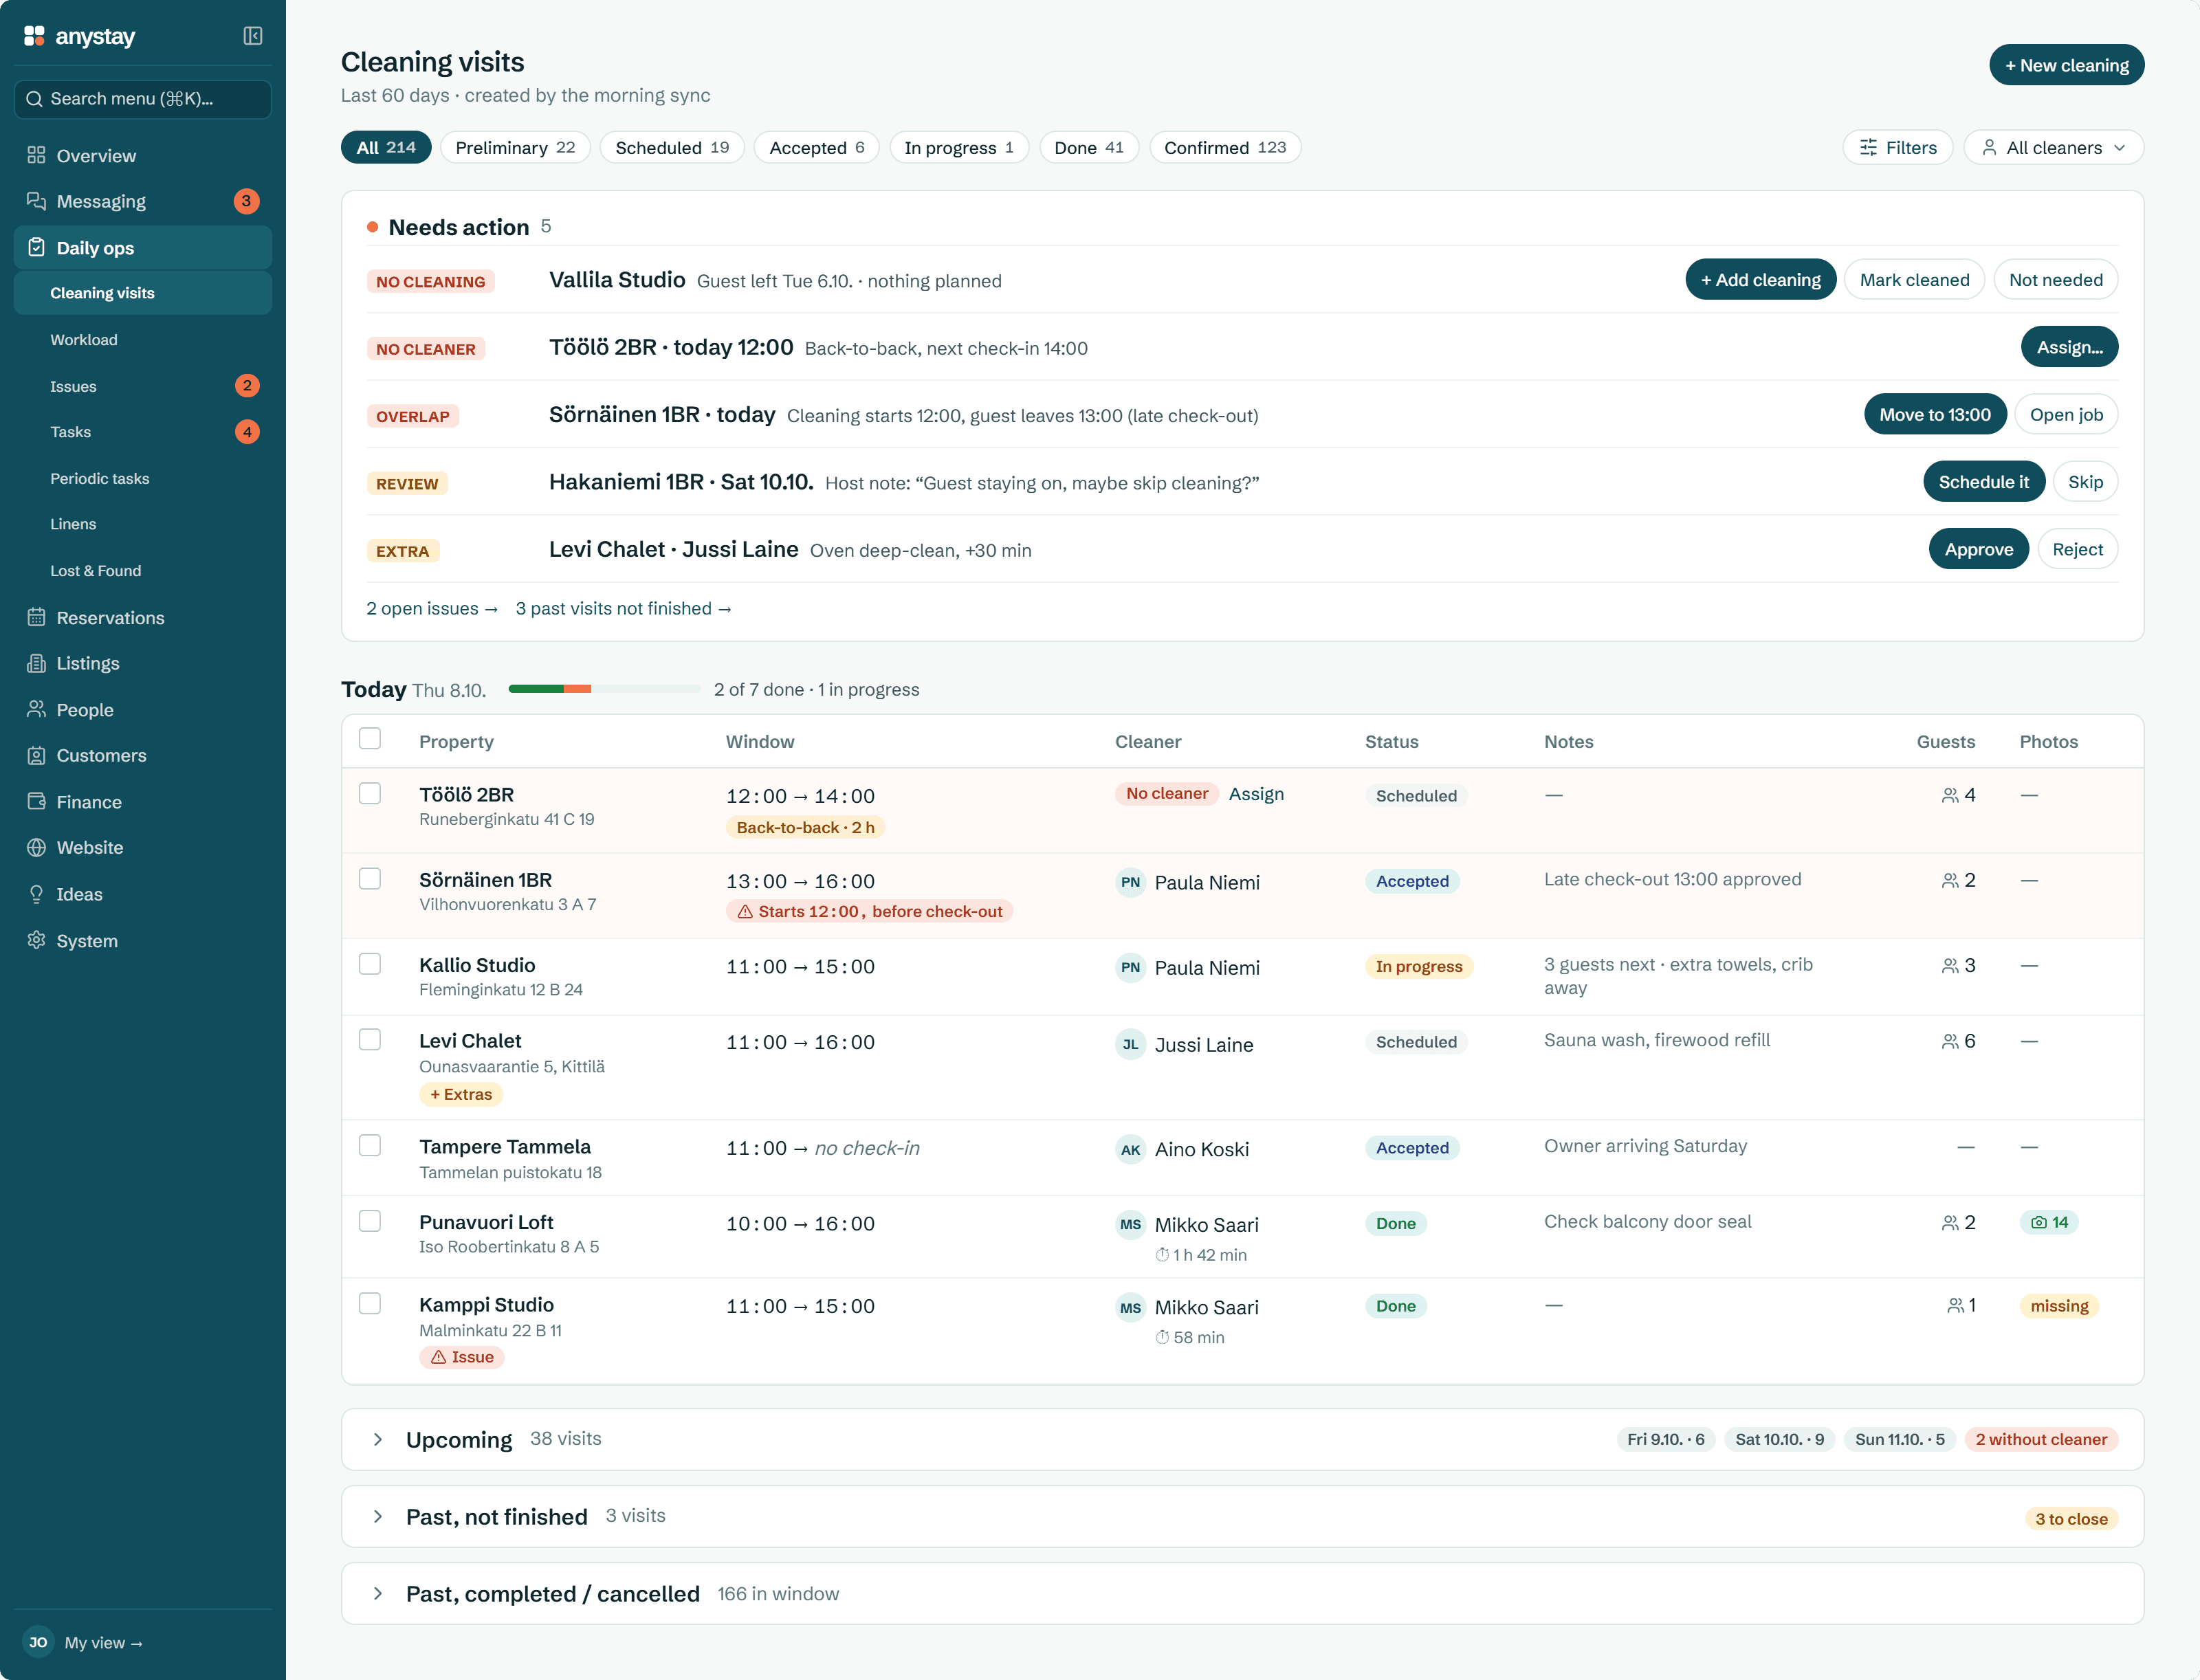Collapse the sidebar with the panel icon
This screenshot has width=2200, height=1680.
(x=253, y=36)
